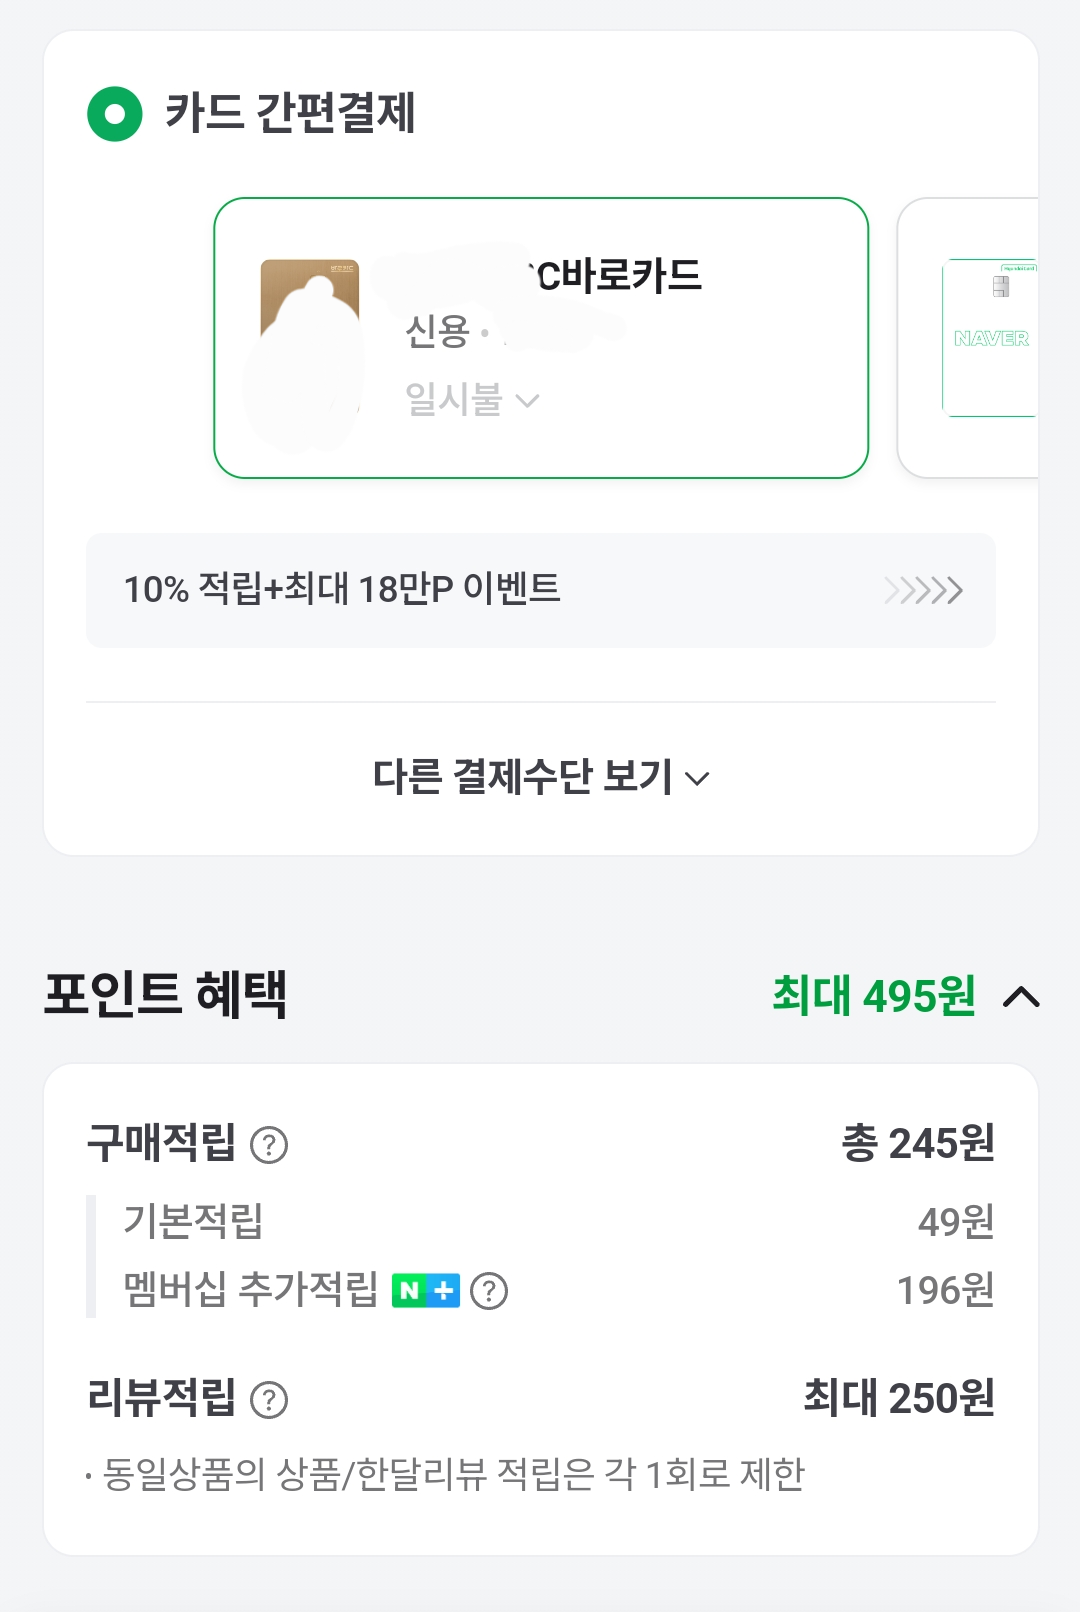The width and height of the screenshot is (1080, 1612).
Task: Tap the N+ membership badge icon
Action: coord(426,1291)
